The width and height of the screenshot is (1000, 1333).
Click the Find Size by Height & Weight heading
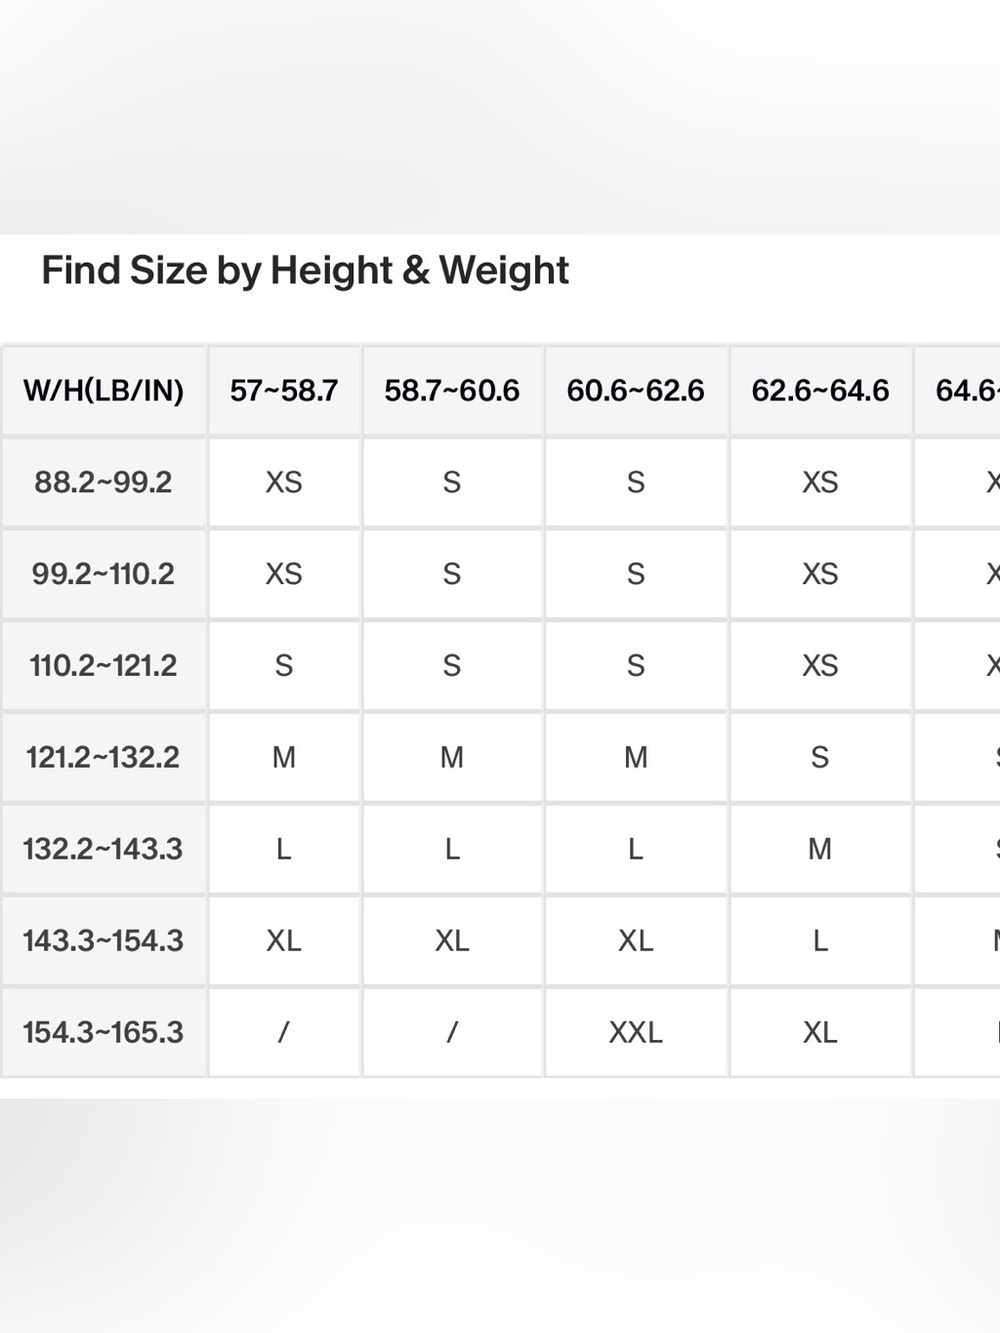305,271
